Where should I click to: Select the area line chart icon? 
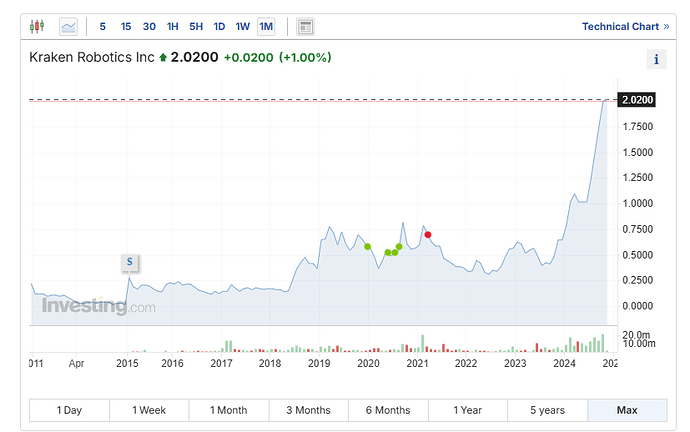click(x=68, y=27)
